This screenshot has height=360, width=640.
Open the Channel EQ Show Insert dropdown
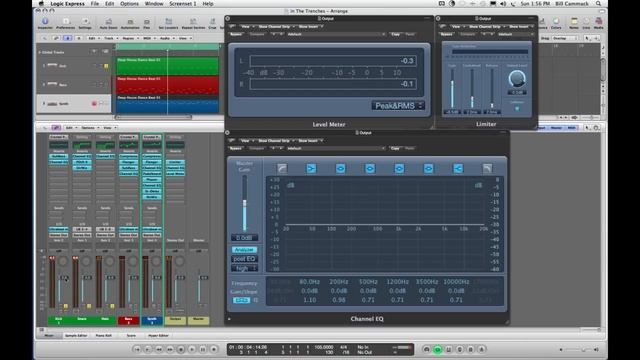(310, 140)
